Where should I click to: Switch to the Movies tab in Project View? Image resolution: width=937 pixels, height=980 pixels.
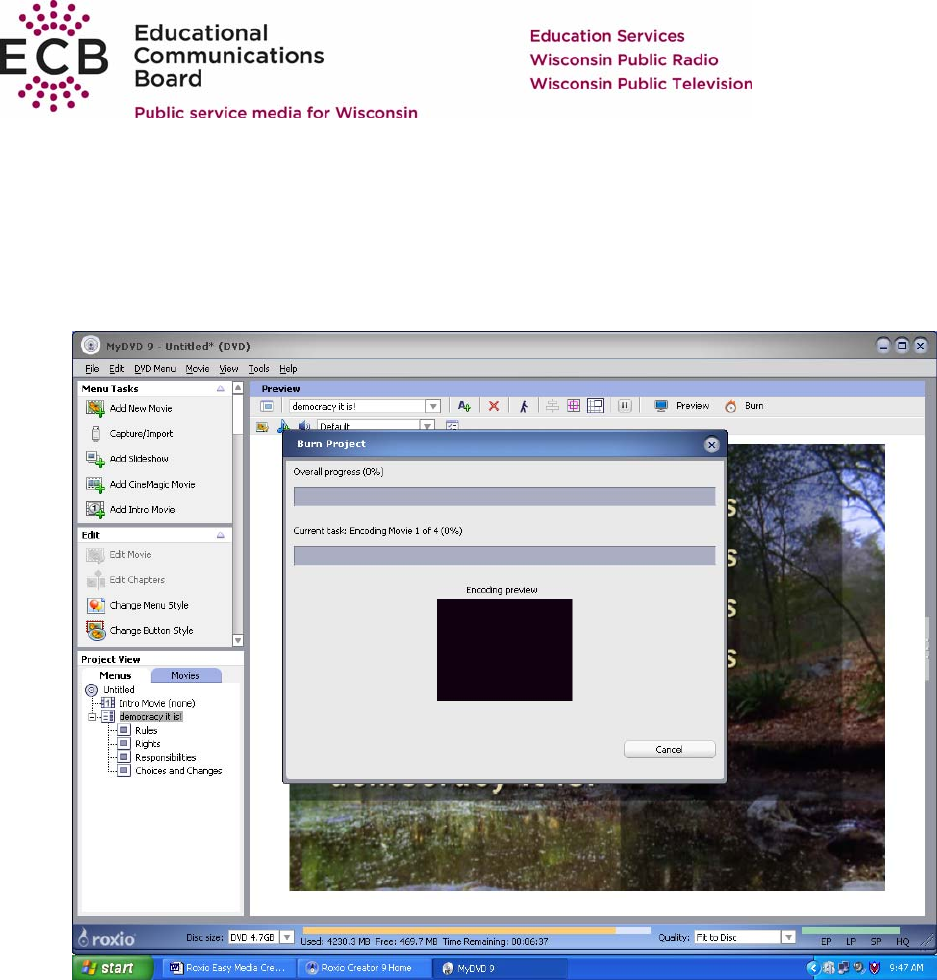(186, 676)
